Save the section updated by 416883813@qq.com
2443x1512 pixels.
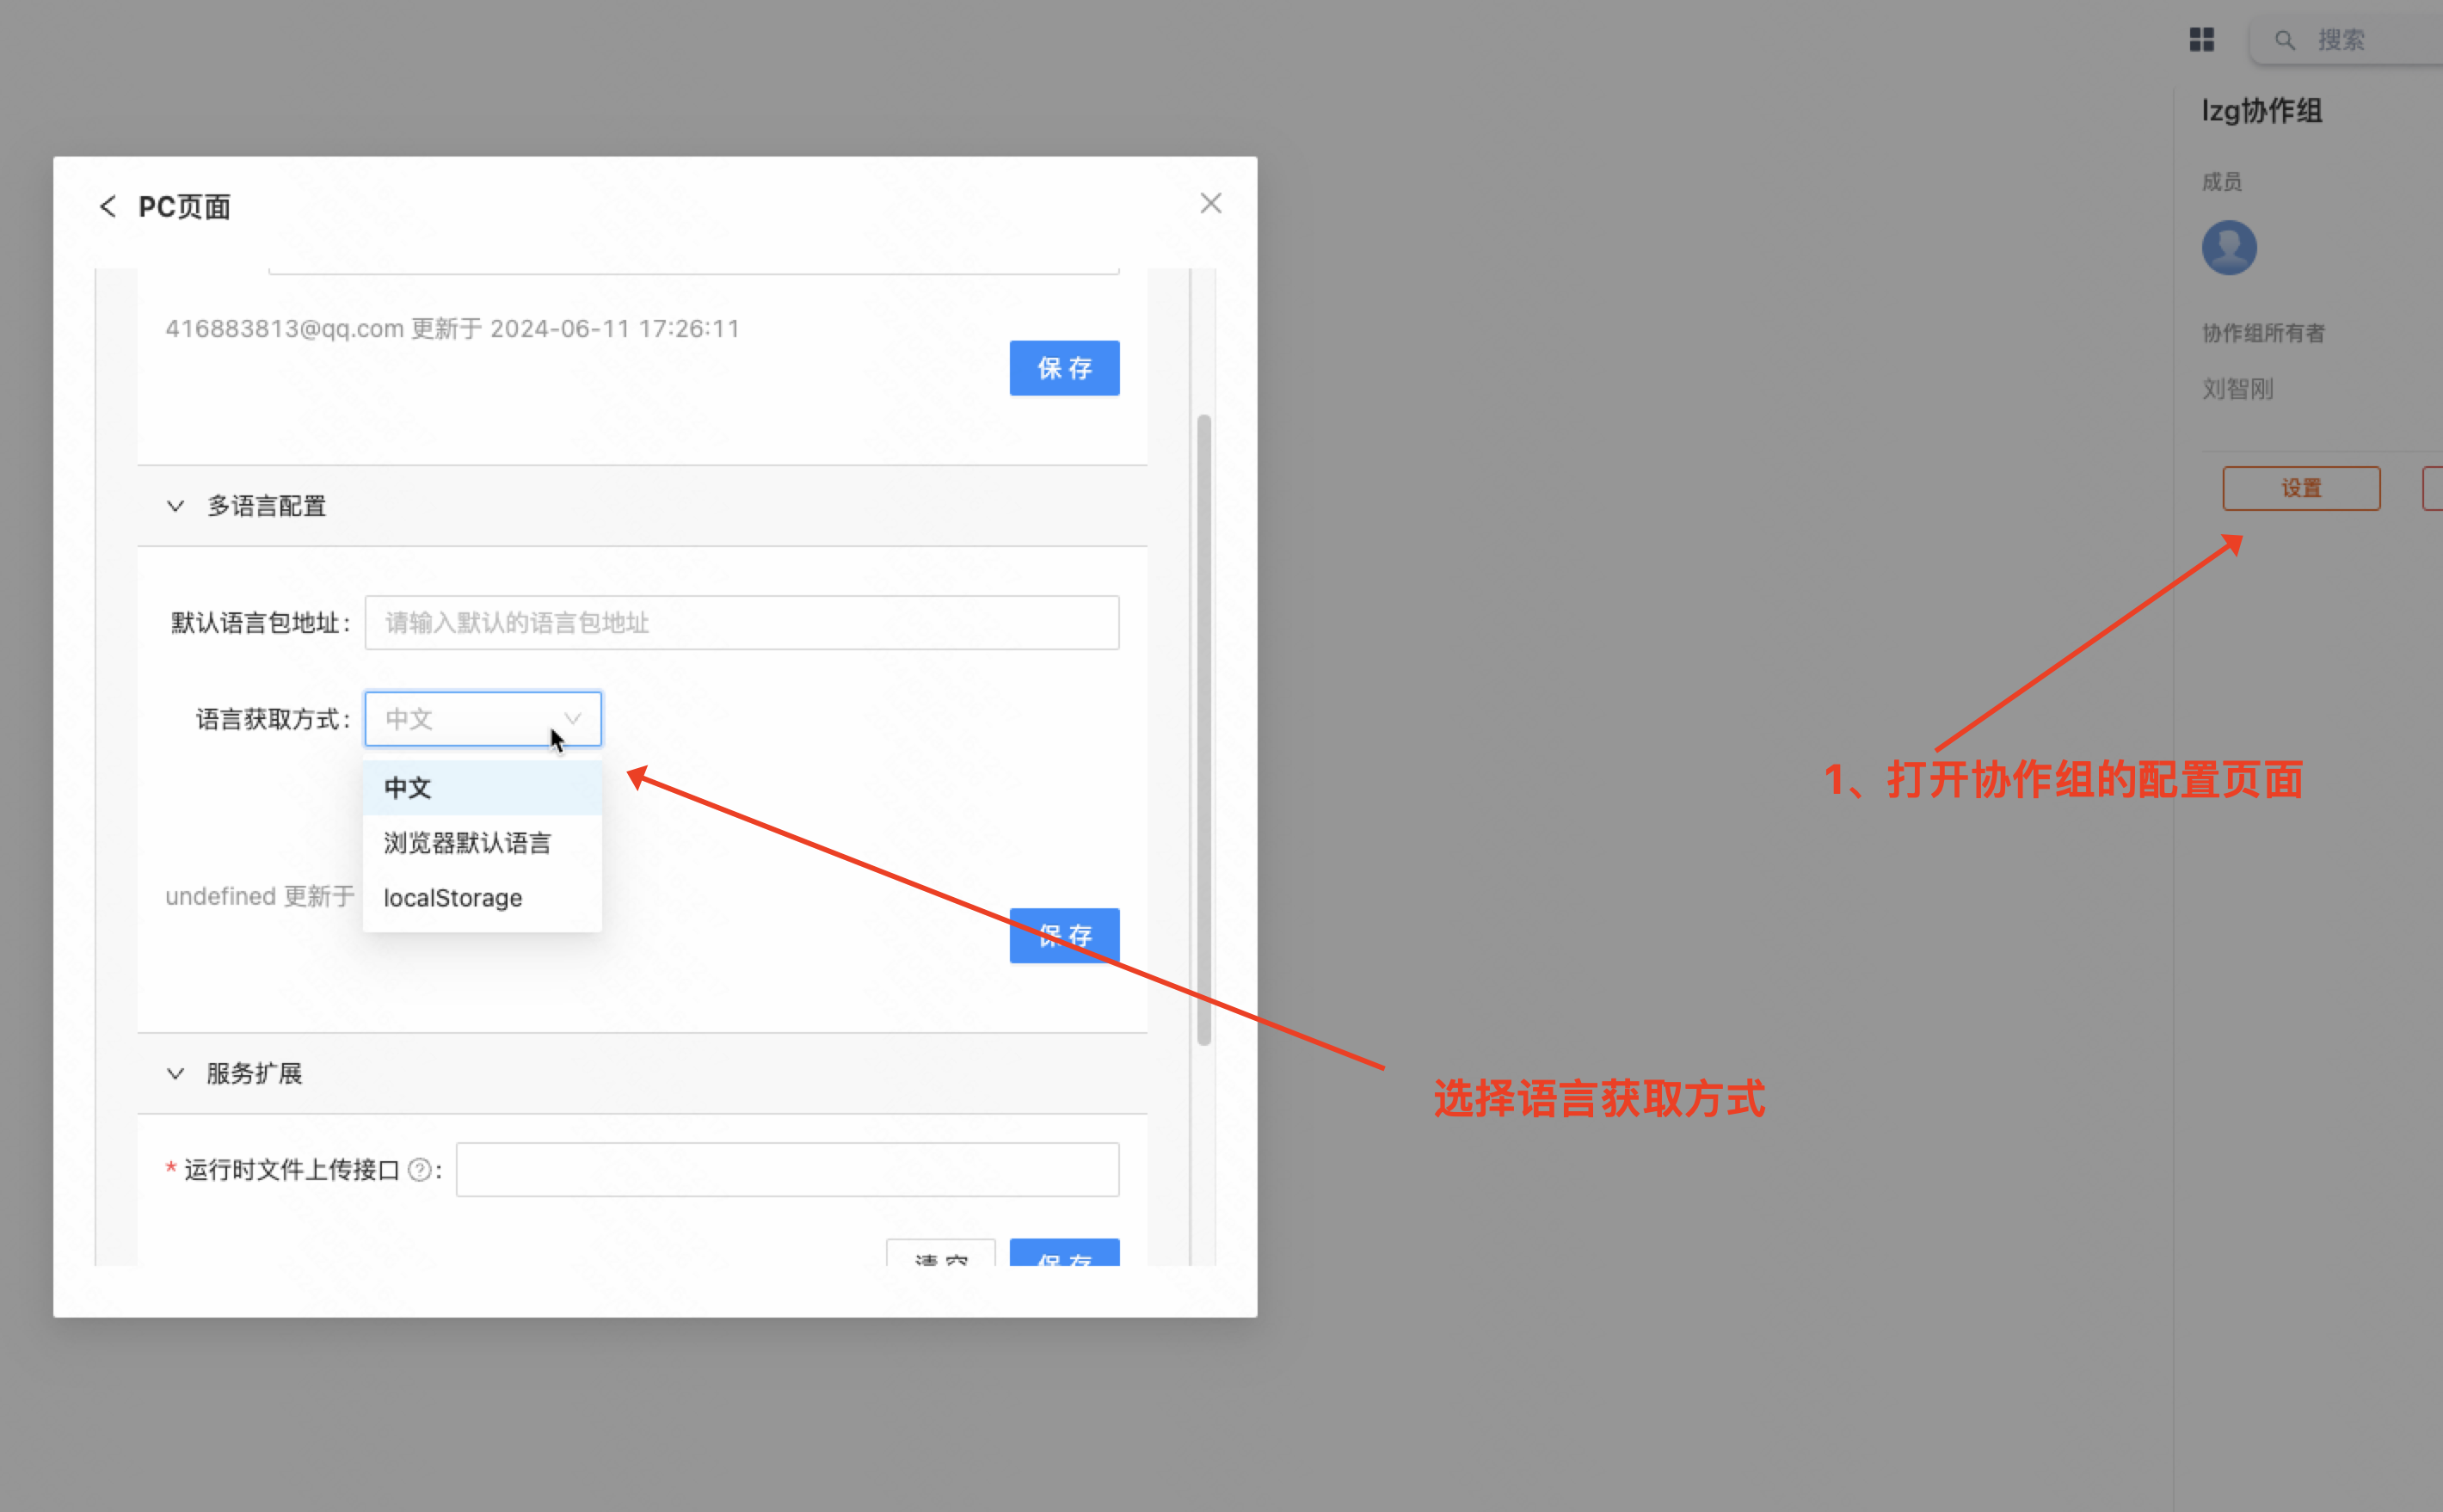[1064, 368]
